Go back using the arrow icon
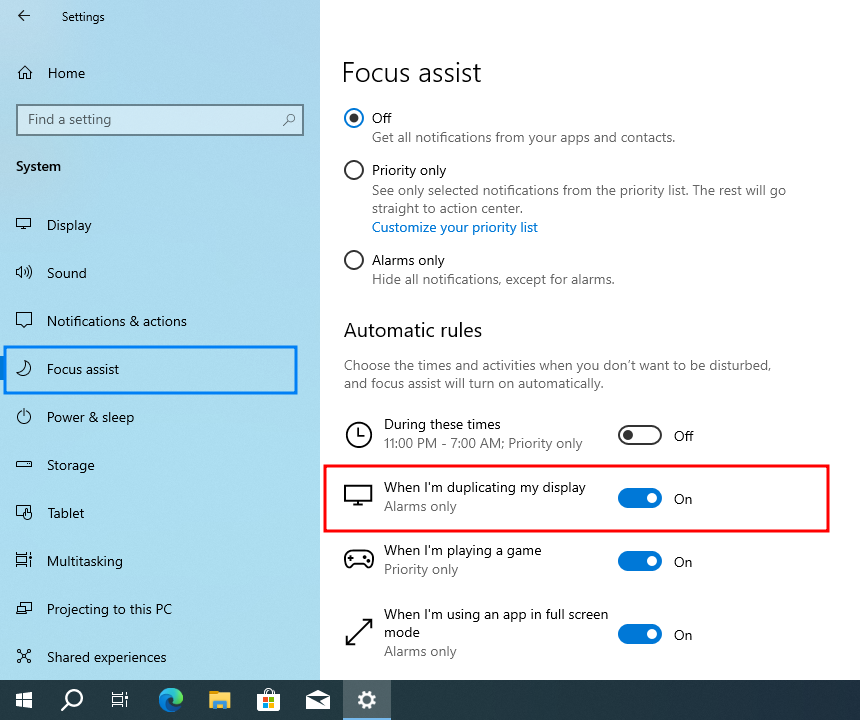Screen dimensions: 860x720 point(24,16)
